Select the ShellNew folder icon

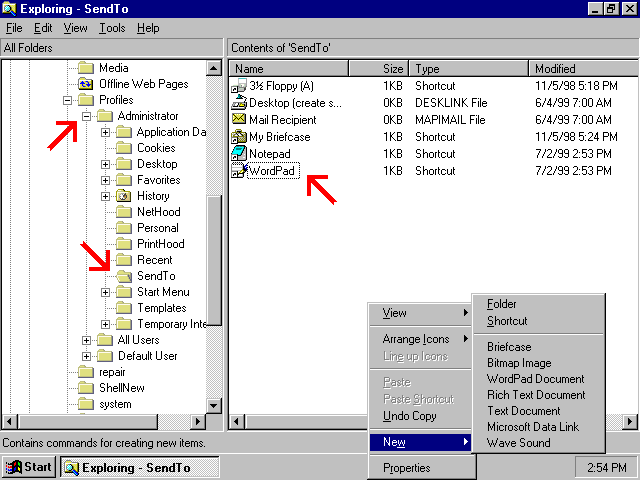(86, 388)
